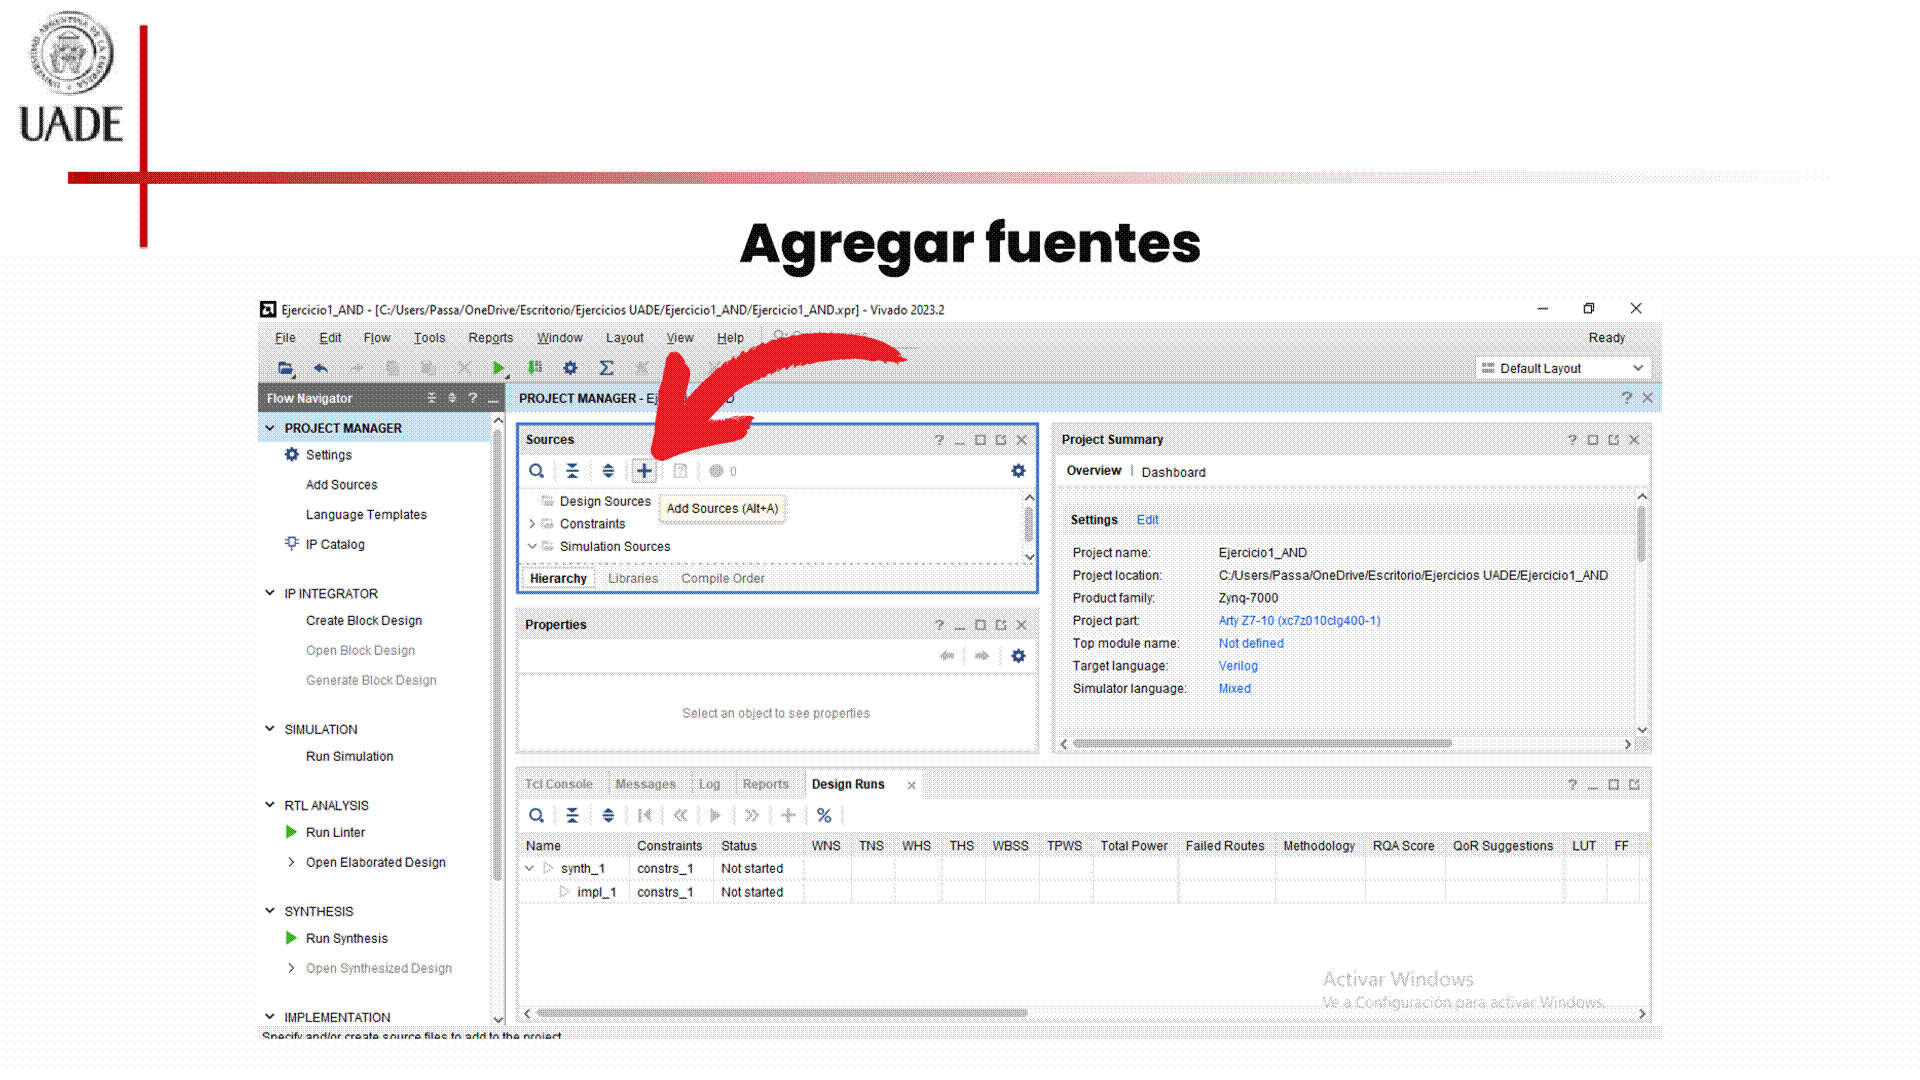1920x1080 pixels.
Task: Click the Edit link beside Settings
Action: pos(1147,520)
